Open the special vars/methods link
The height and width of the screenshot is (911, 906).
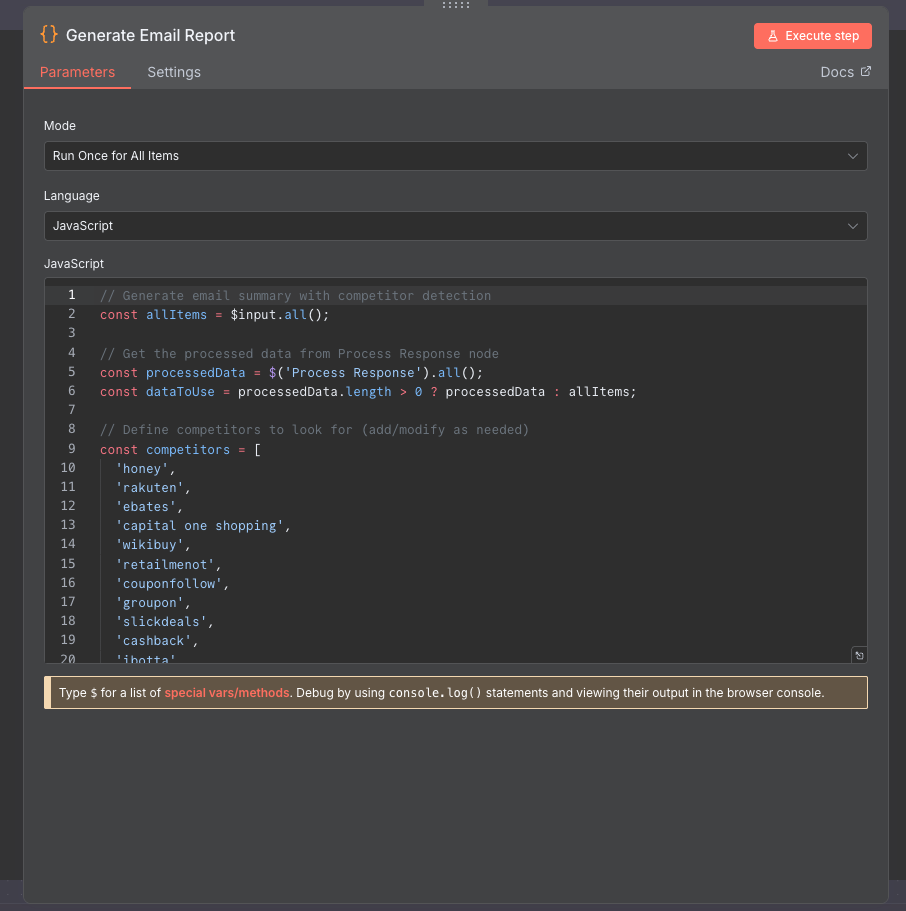[227, 693]
